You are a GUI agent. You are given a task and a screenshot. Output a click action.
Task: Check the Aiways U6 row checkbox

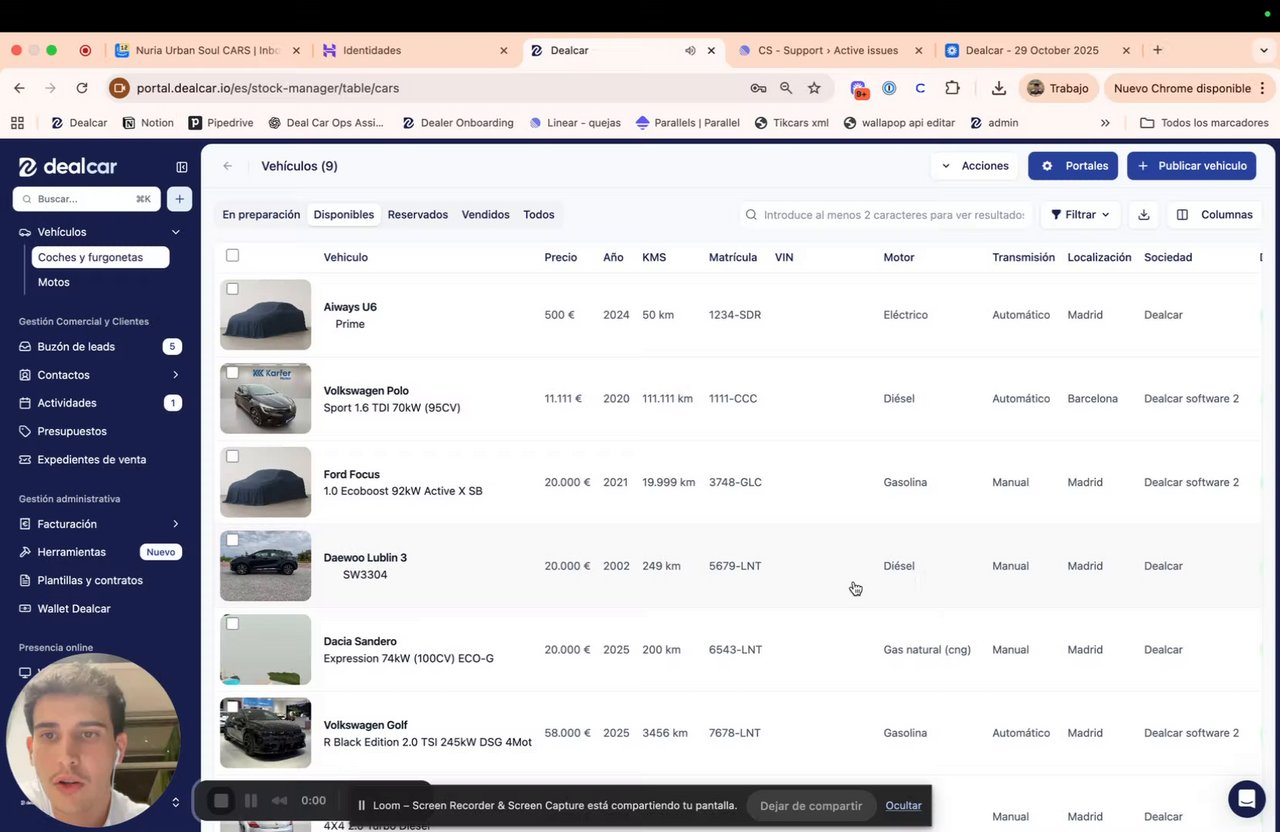[232, 289]
